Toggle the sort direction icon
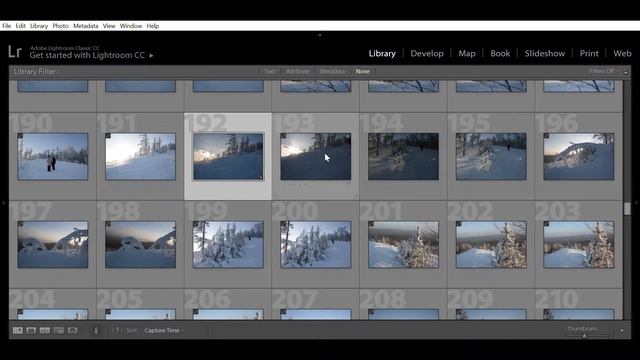This screenshot has width=640, height=360. pyautogui.click(x=117, y=330)
